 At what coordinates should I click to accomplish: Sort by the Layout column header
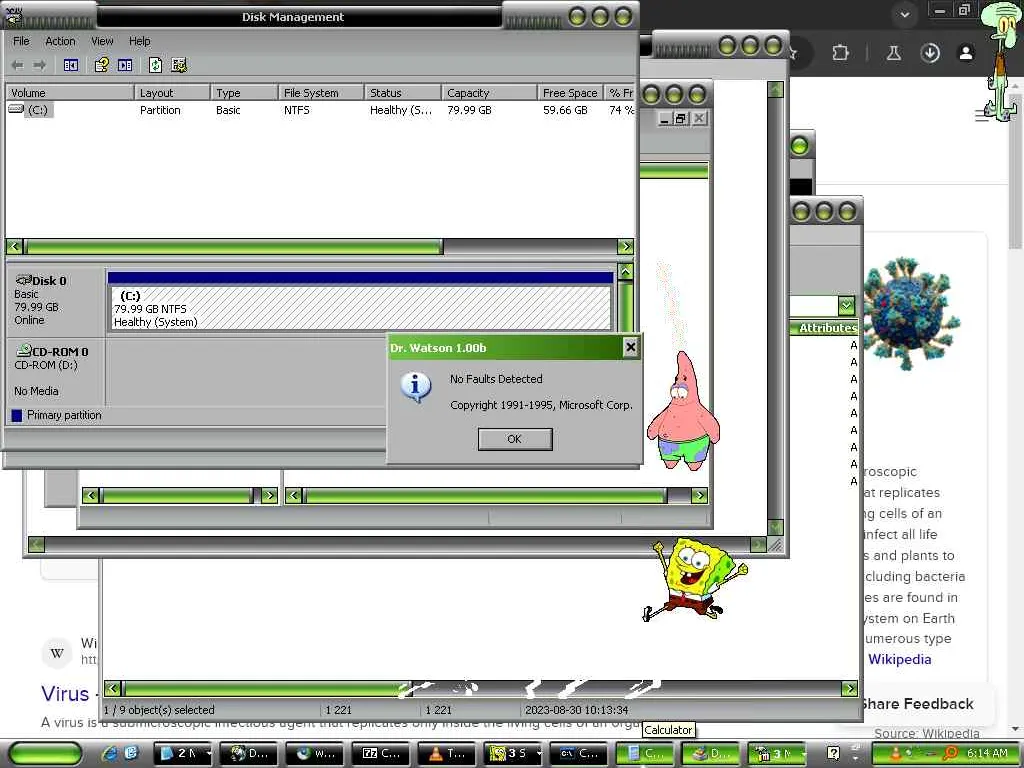172,93
